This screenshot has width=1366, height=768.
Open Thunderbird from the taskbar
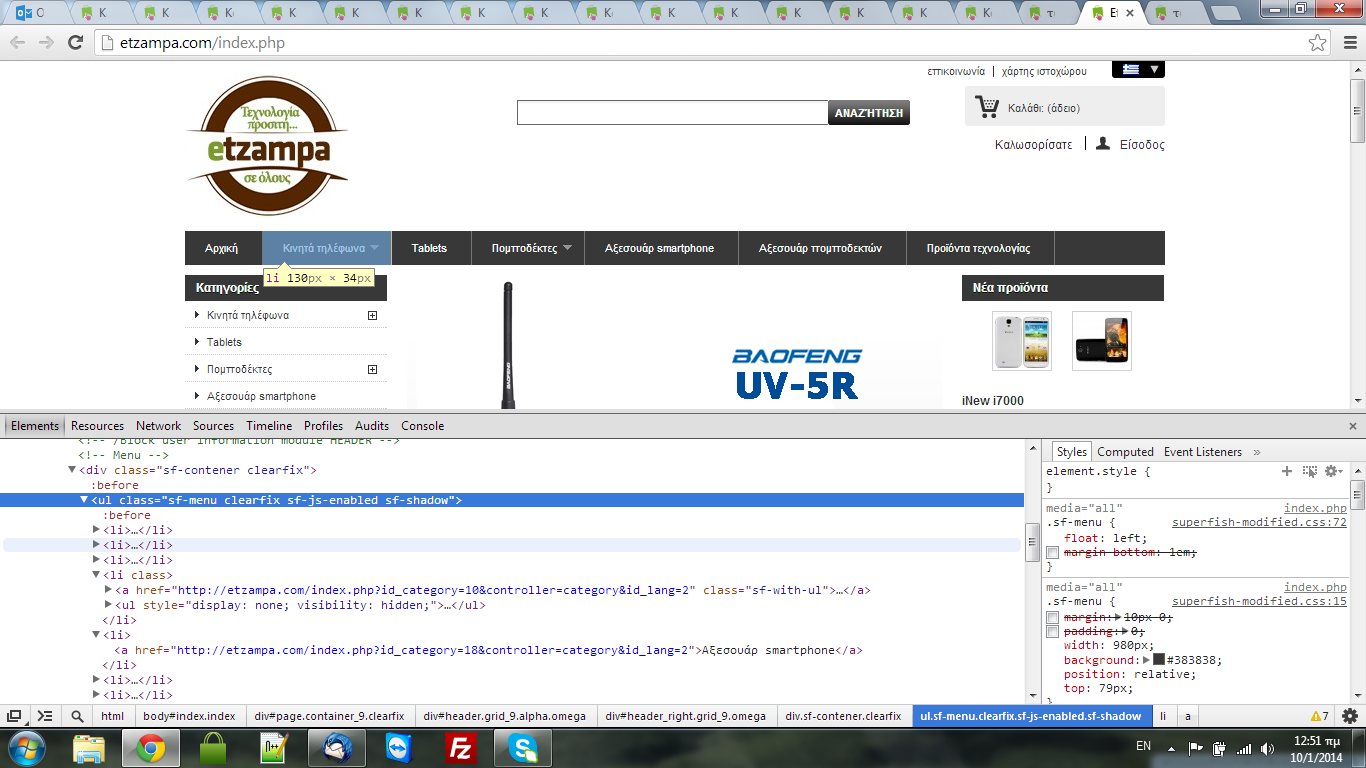pos(335,747)
